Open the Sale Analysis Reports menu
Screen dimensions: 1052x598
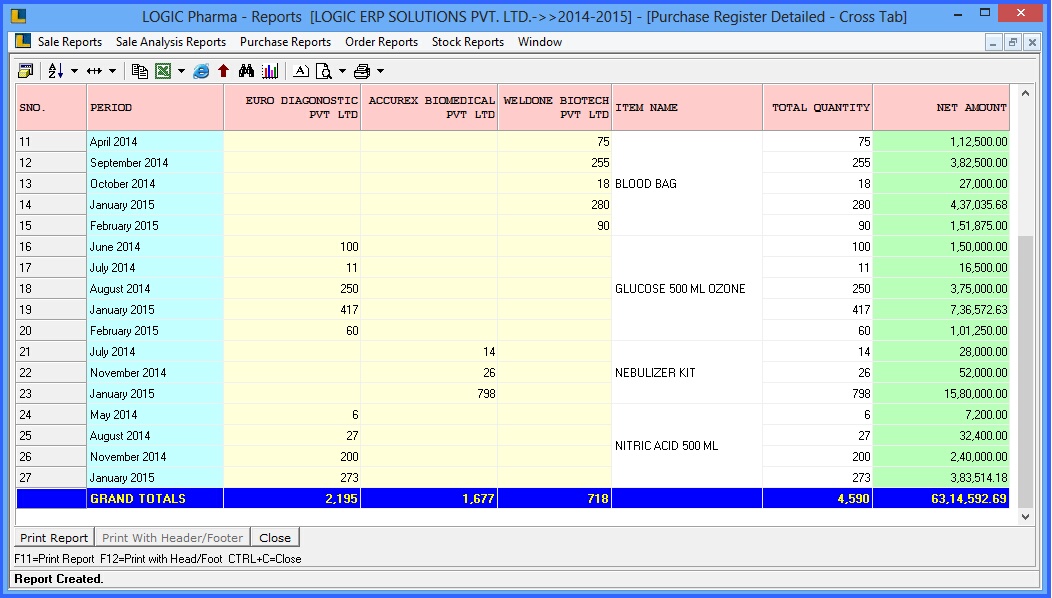[x=171, y=42]
